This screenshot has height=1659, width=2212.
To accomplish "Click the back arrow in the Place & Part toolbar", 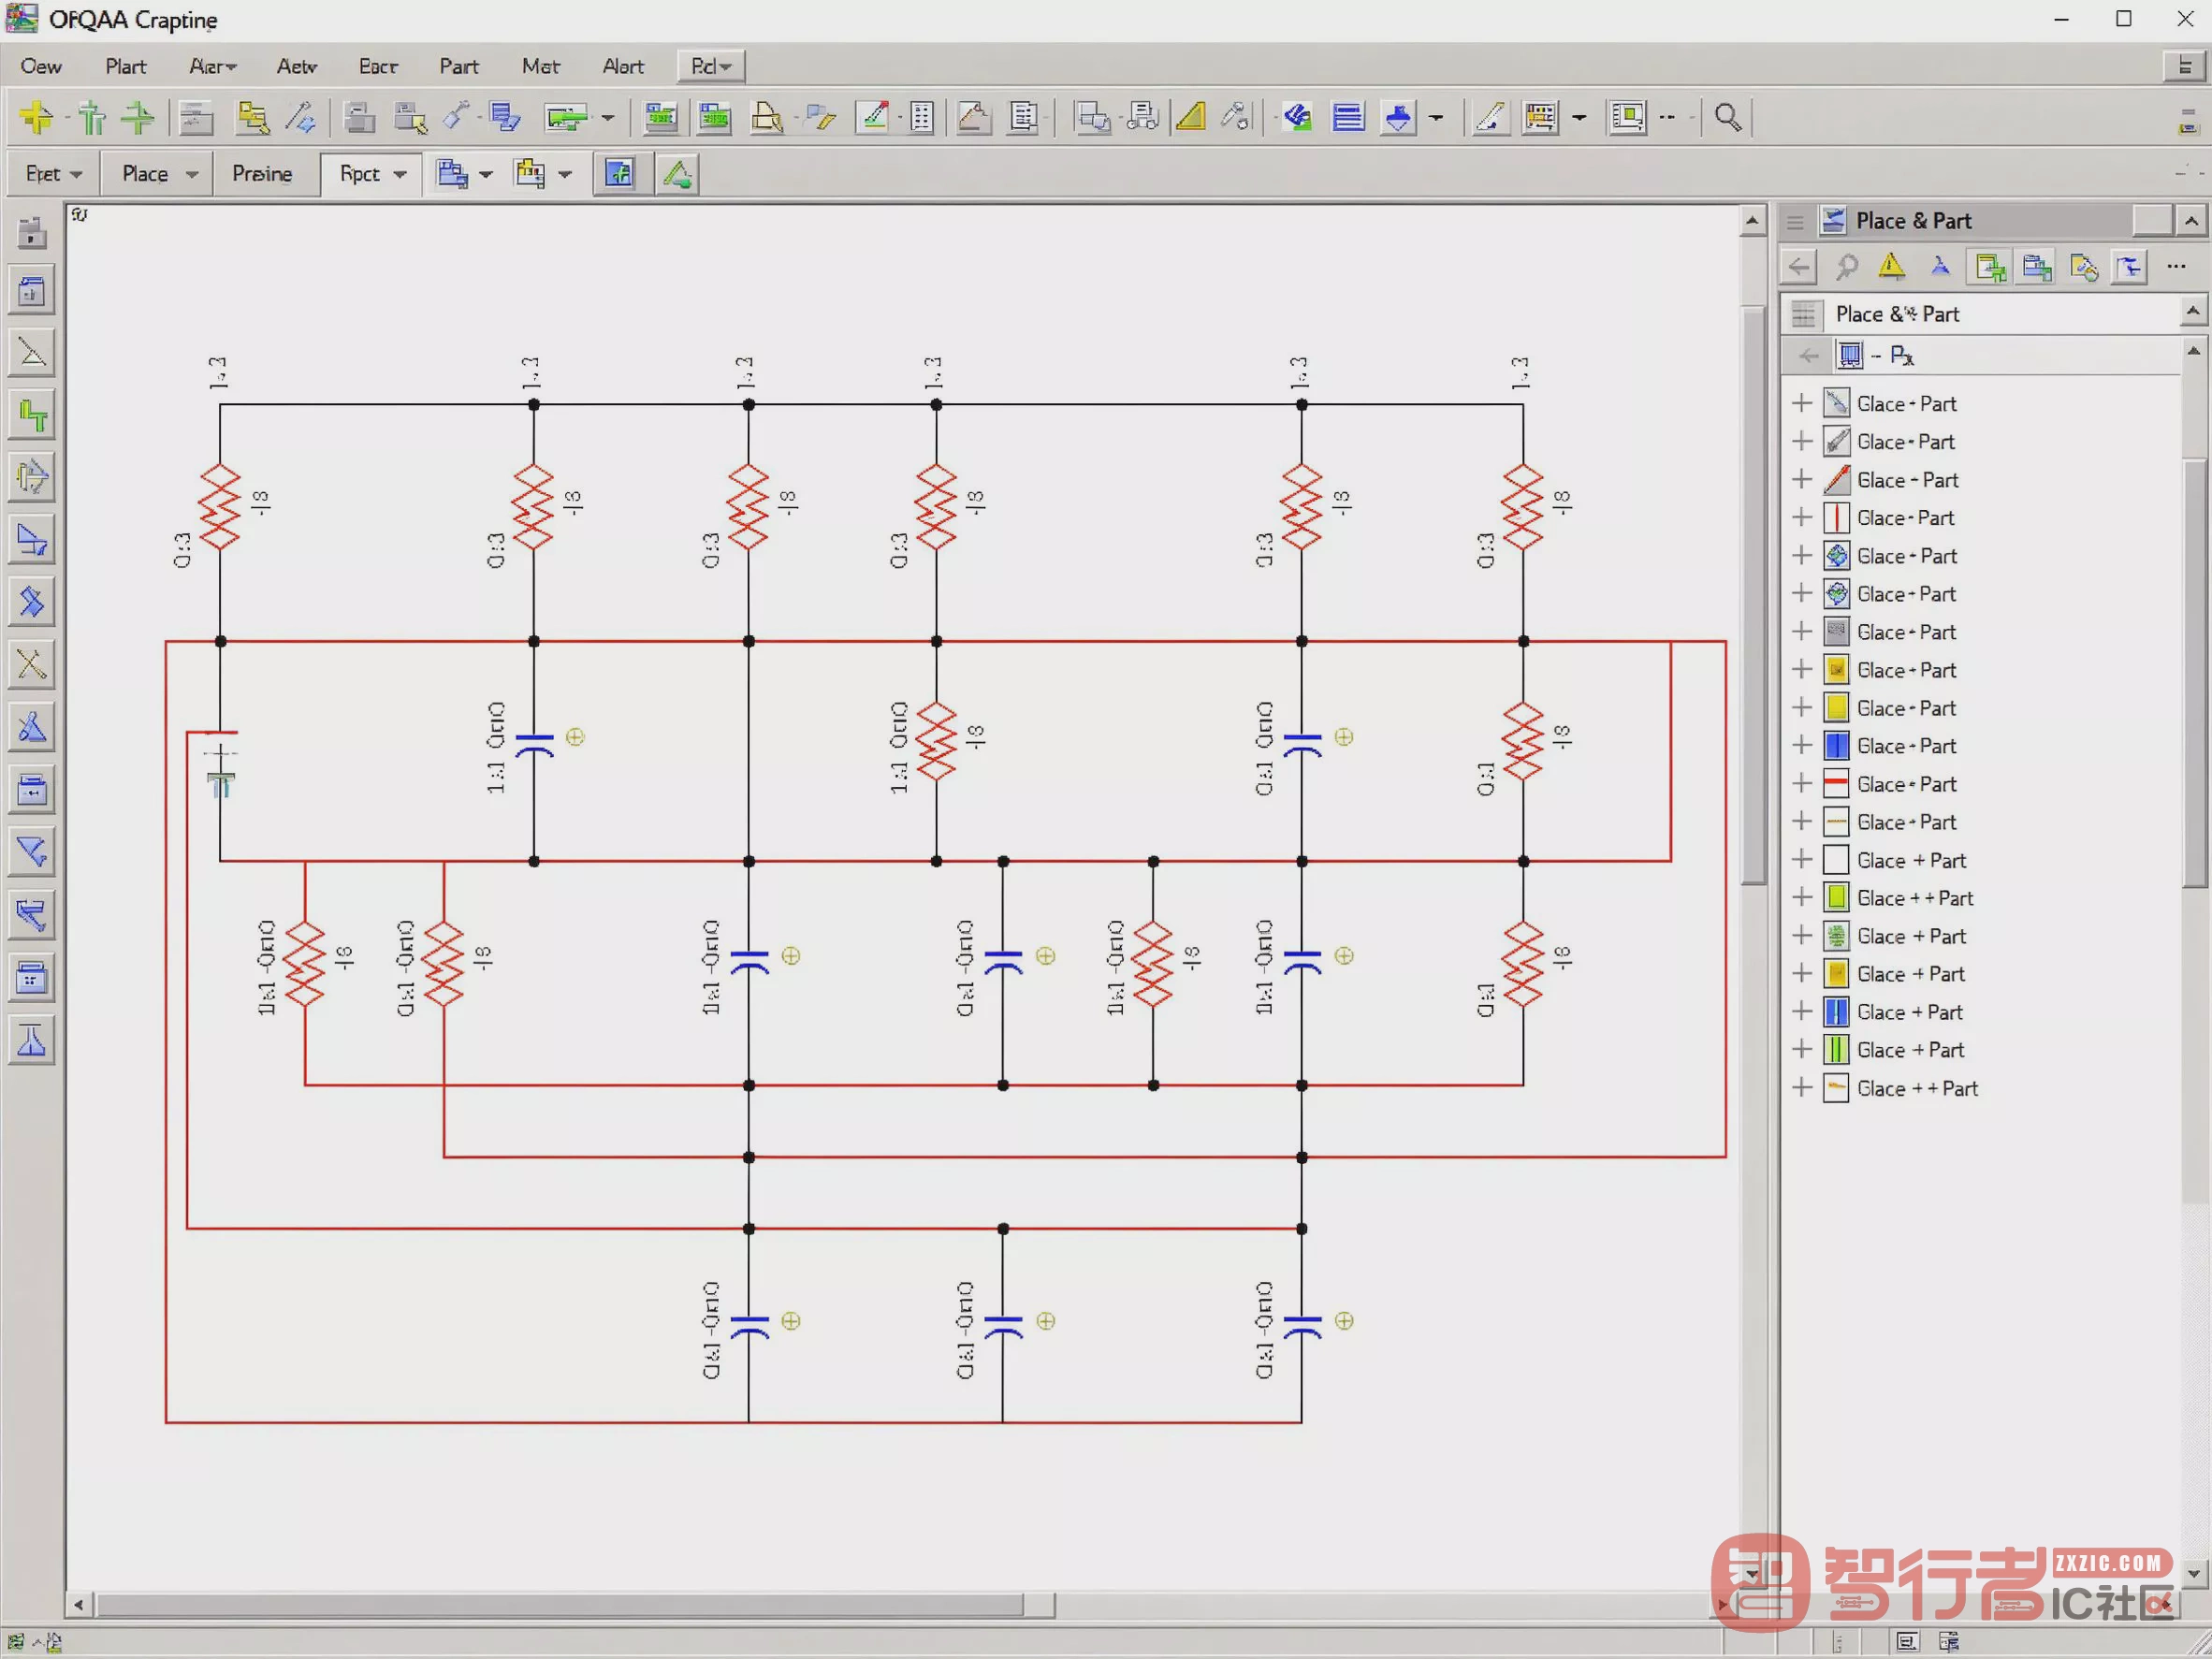I will click(x=1799, y=266).
